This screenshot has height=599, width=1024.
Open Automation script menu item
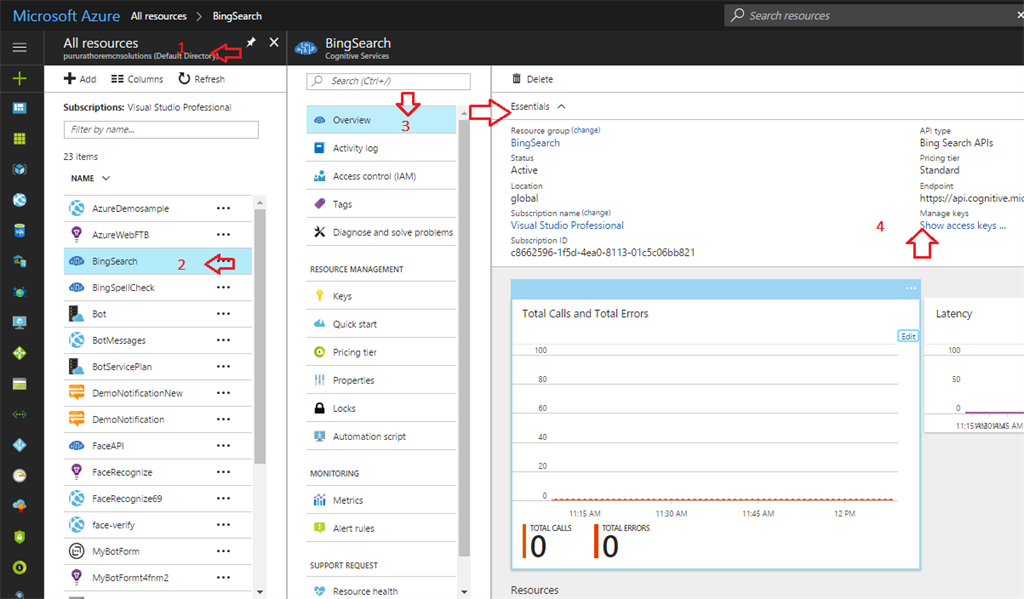coord(381,436)
